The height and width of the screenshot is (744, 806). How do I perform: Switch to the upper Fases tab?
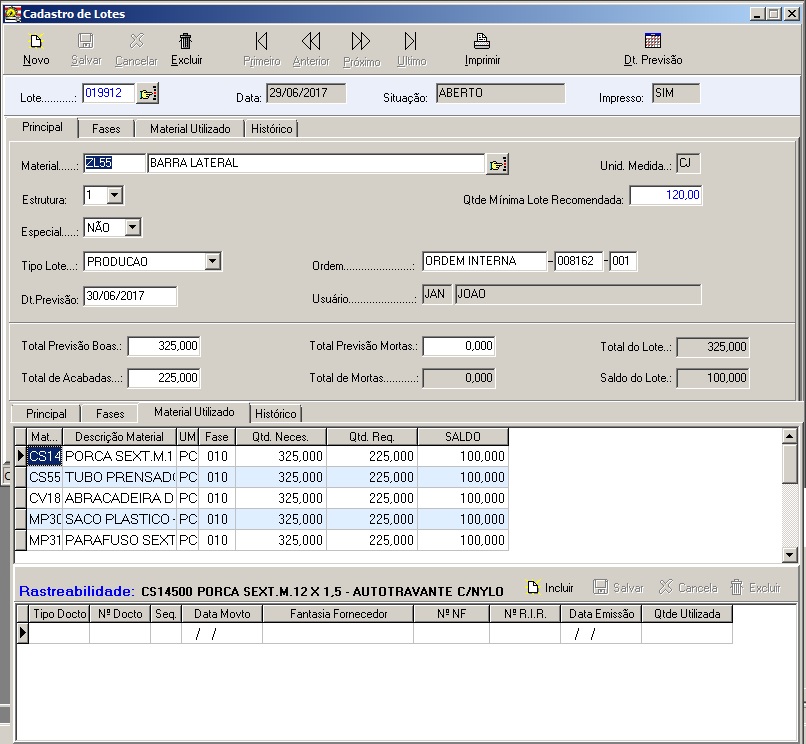click(x=106, y=129)
